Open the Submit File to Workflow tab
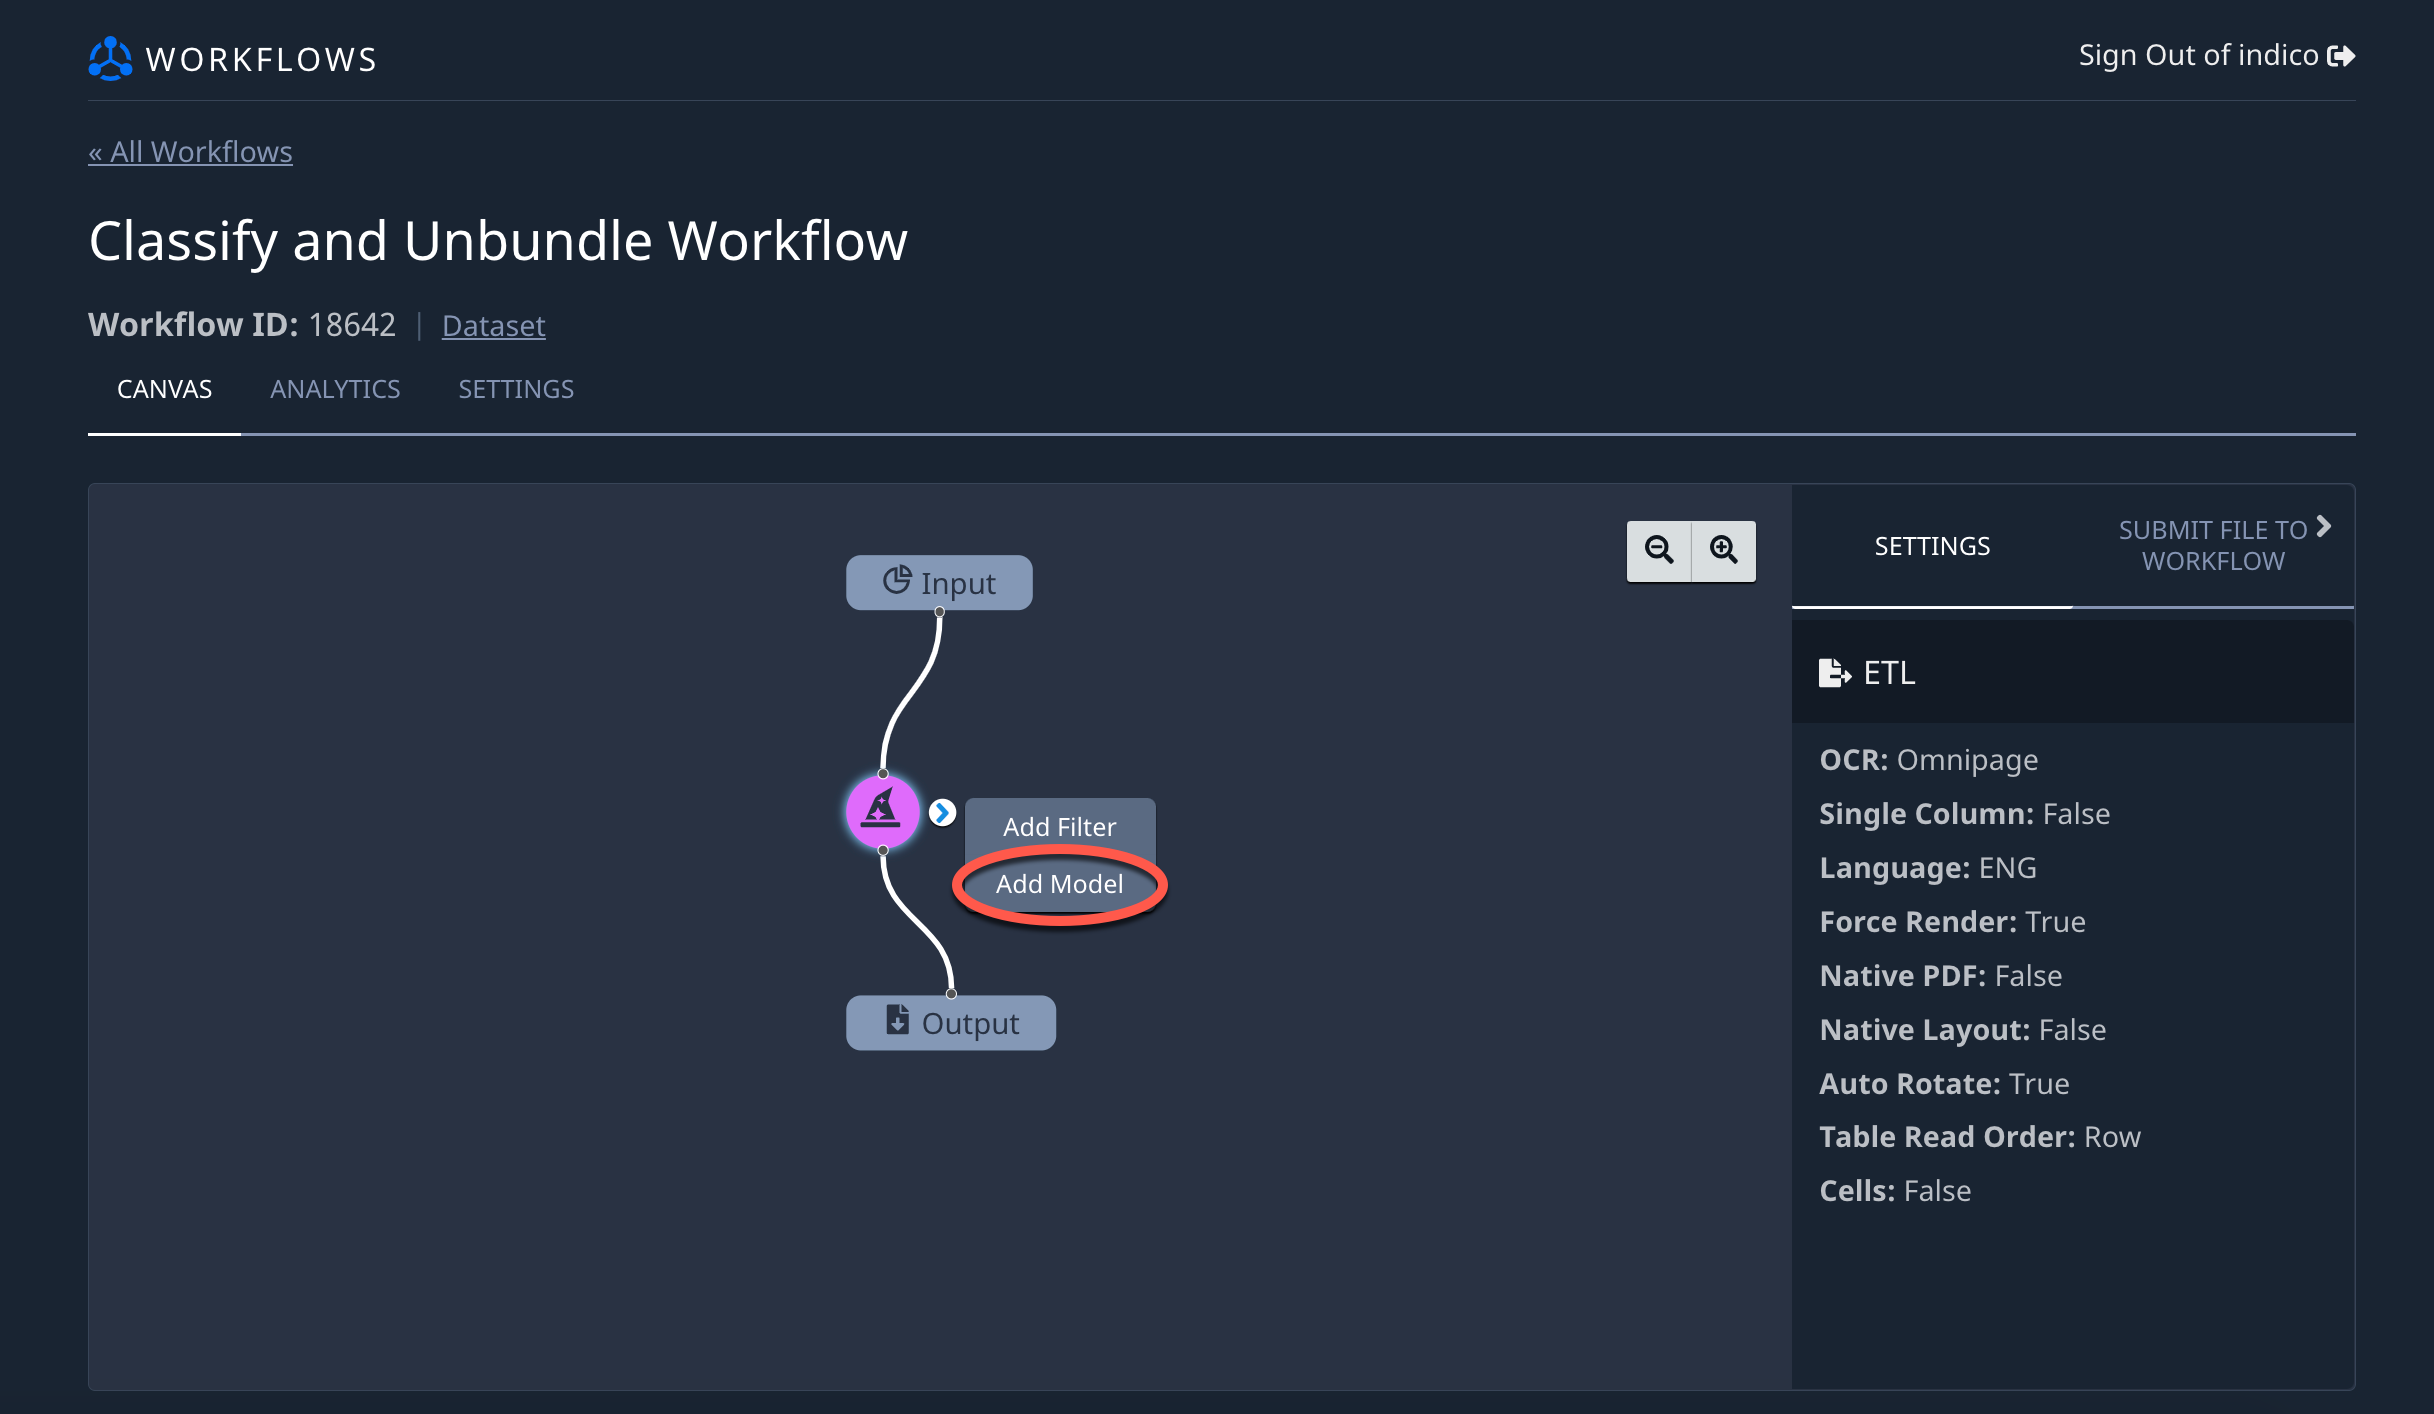This screenshot has width=2434, height=1414. (x=2213, y=546)
